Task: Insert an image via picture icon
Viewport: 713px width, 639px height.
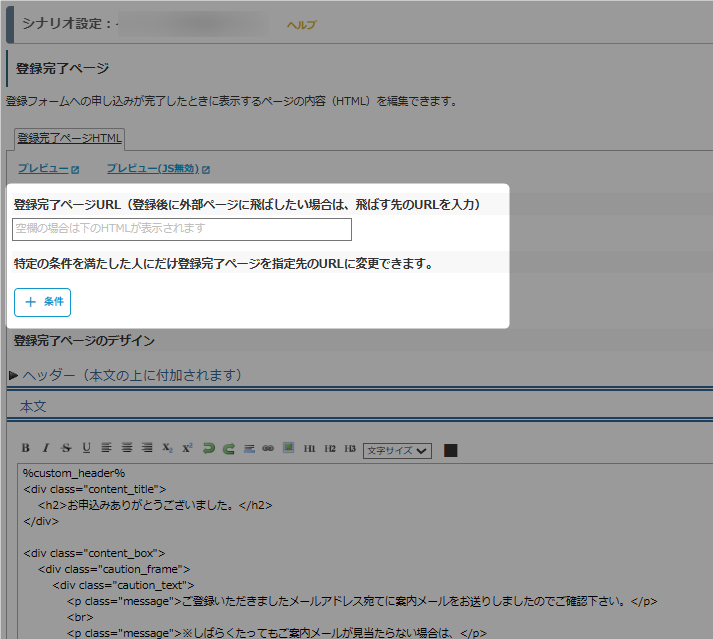Action: 288,449
